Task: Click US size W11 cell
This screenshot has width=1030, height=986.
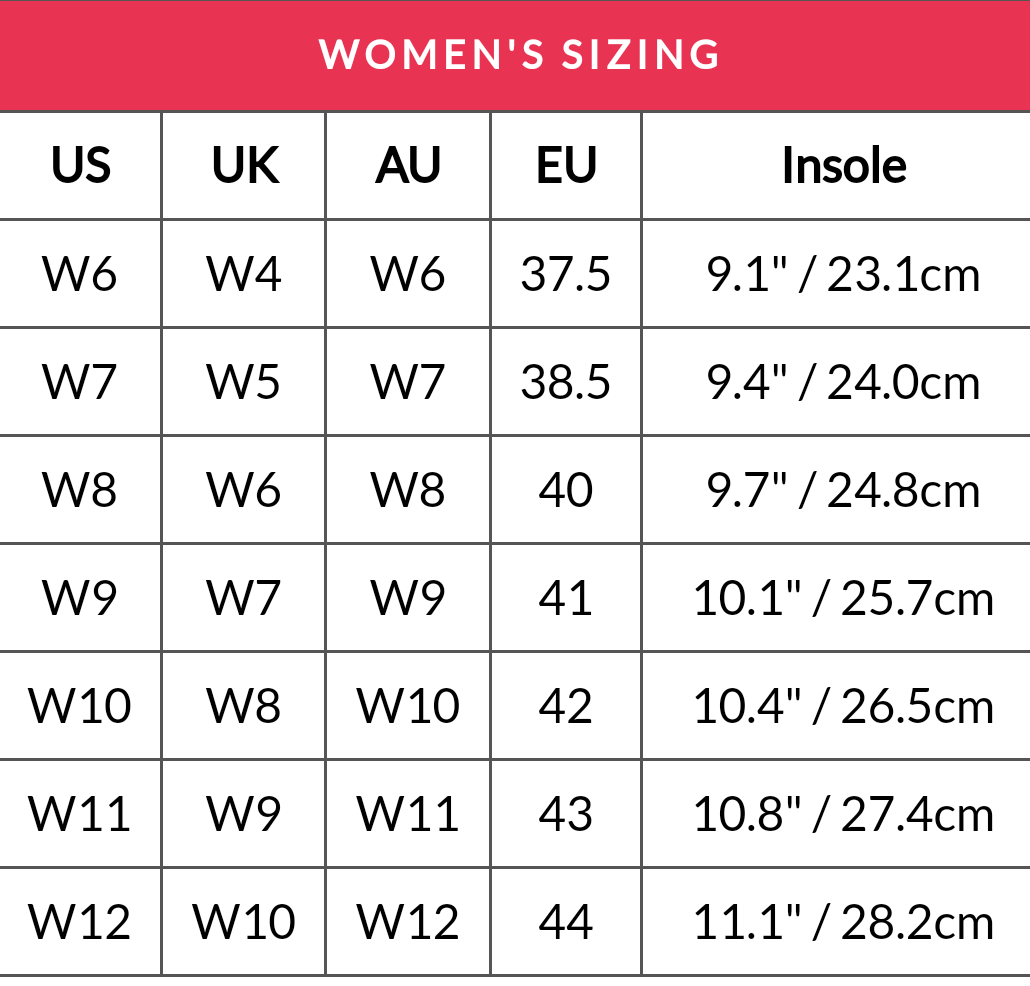Action: pyautogui.click(x=80, y=814)
